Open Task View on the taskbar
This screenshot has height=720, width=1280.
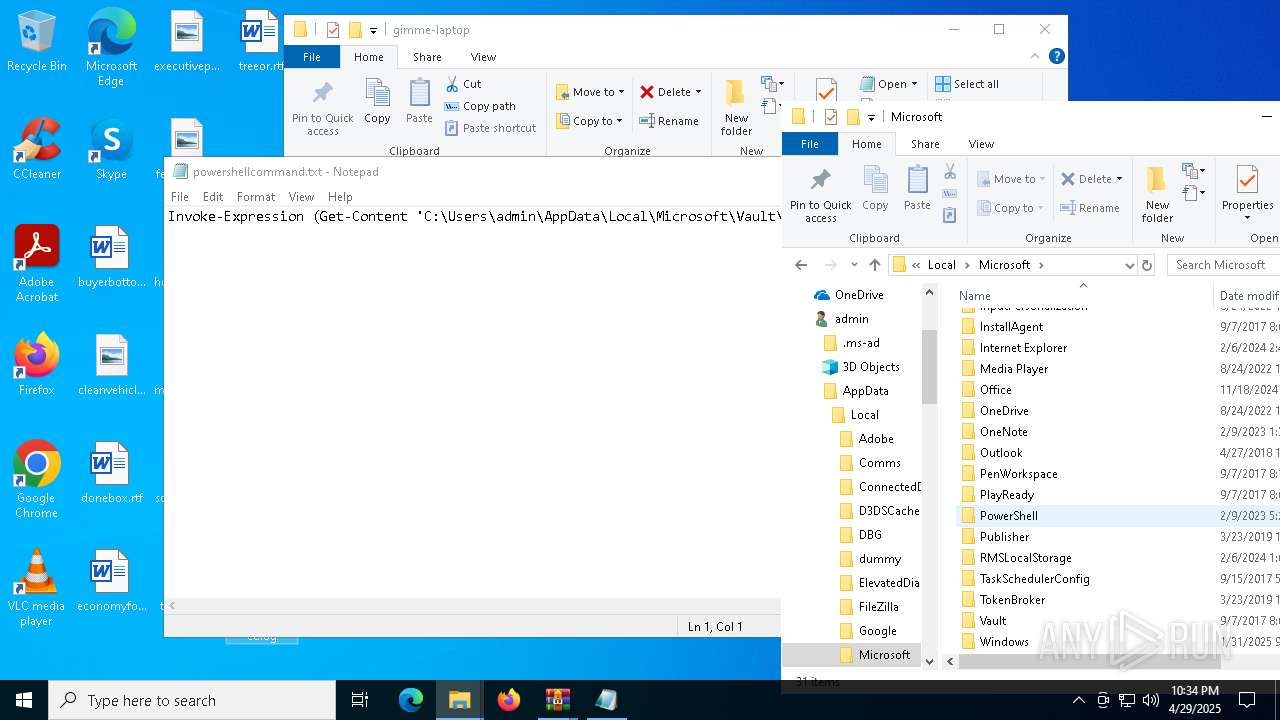click(x=360, y=700)
